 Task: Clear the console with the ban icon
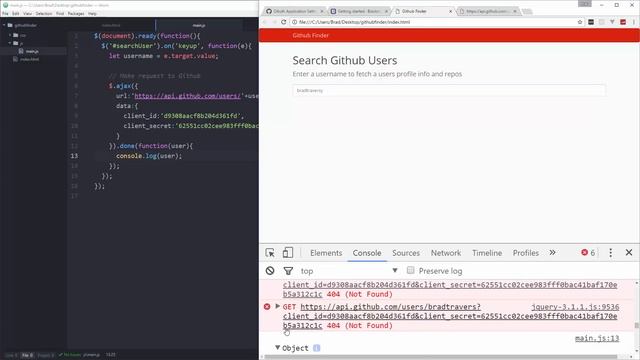pyautogui.click(x=270, y=271)
